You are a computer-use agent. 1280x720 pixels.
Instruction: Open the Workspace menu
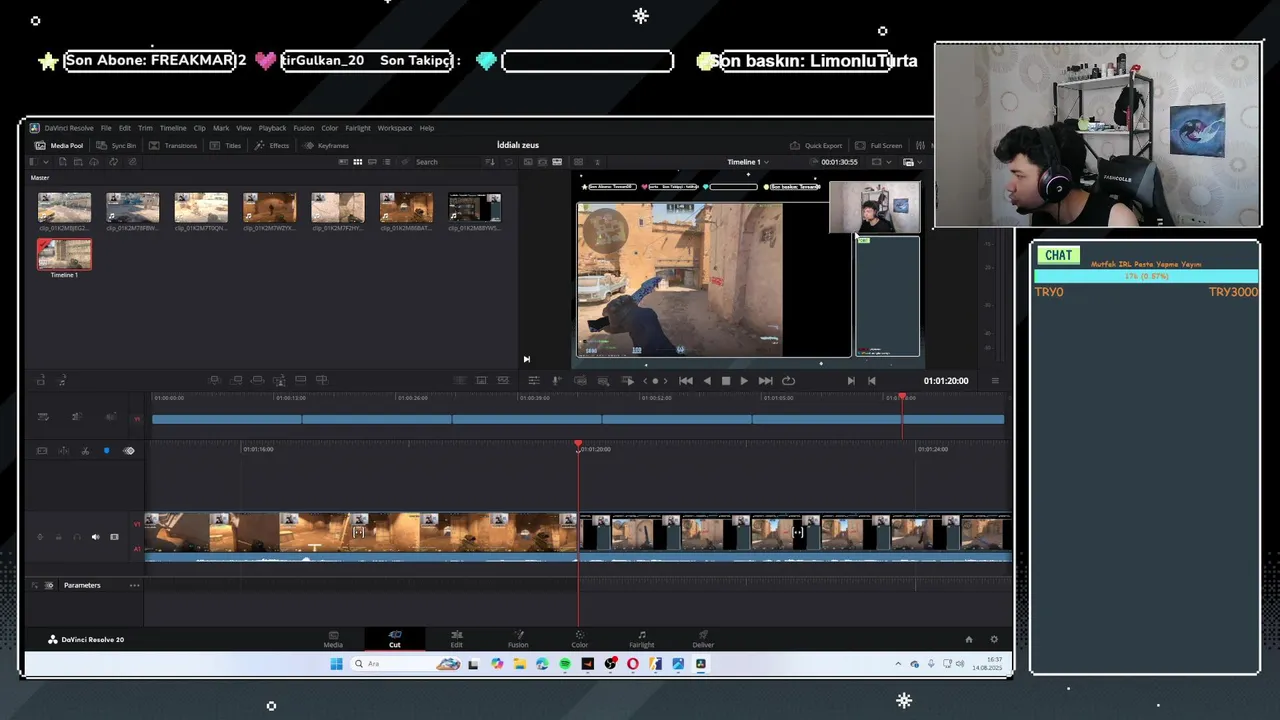[x=395, y=128]
